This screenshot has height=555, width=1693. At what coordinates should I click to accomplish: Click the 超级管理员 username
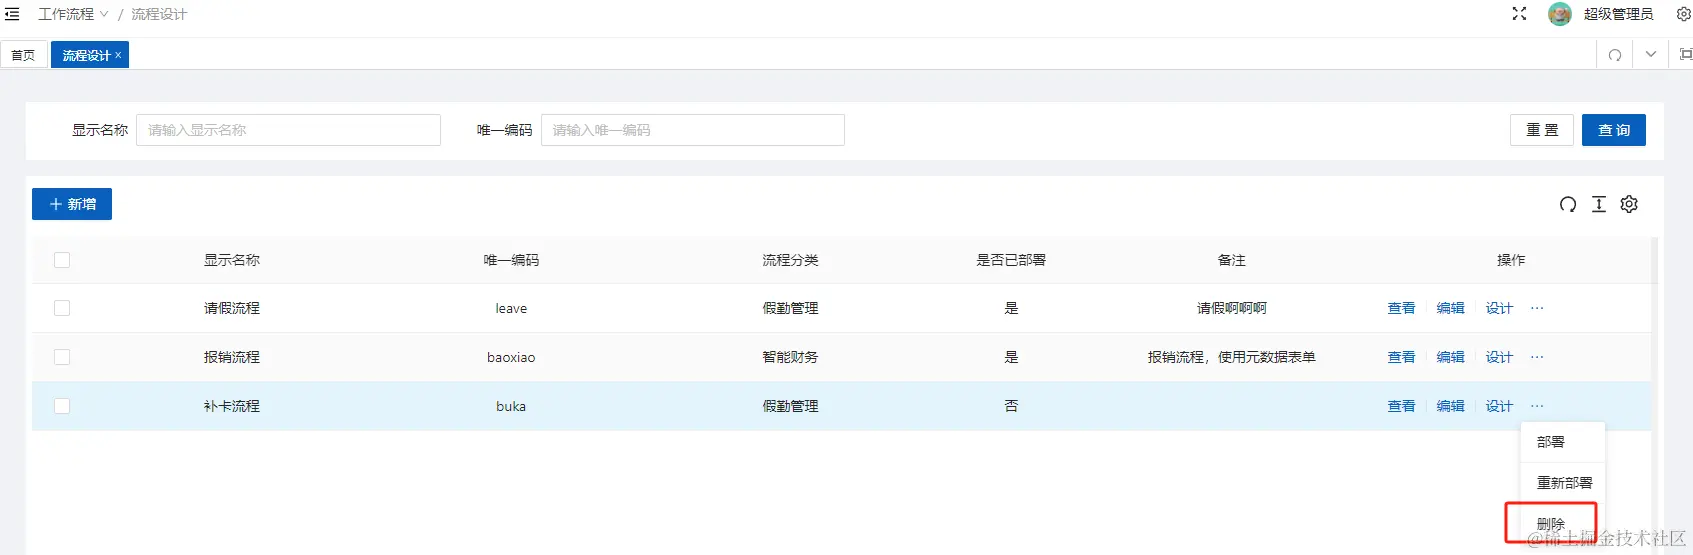tap(1618, 14)
